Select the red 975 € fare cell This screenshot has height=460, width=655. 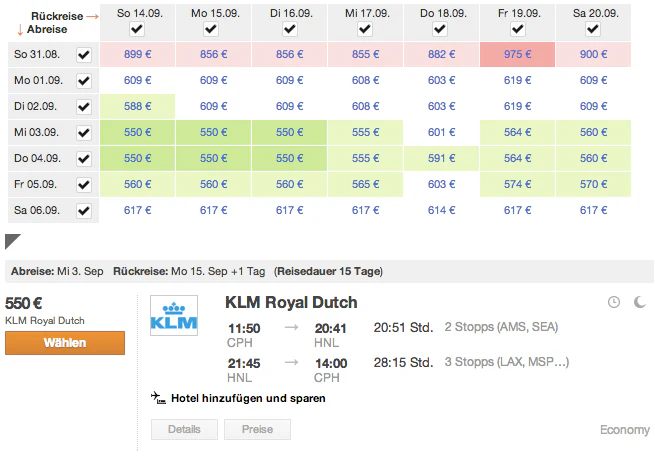(x=518, y=55)
